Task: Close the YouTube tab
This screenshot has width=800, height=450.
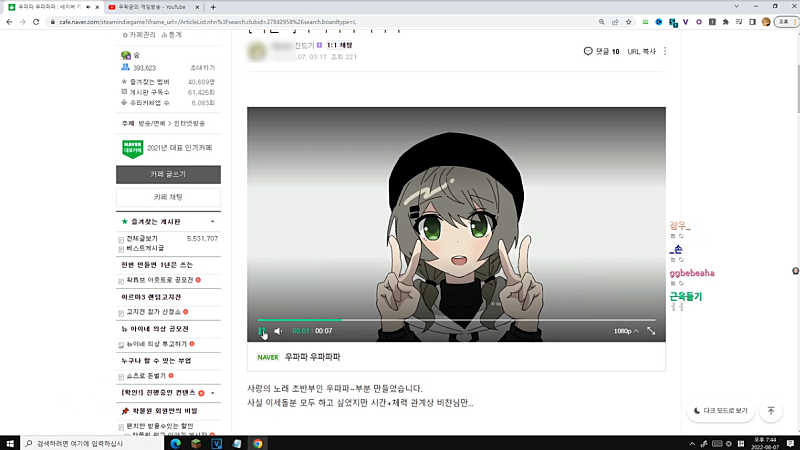Action: tap(197, 7)
